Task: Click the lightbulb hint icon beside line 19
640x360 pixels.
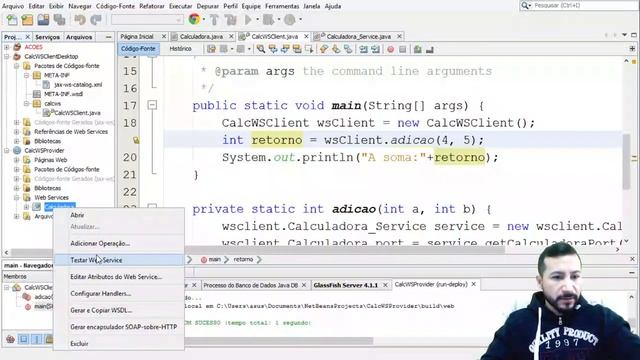Action: [136, 140]
